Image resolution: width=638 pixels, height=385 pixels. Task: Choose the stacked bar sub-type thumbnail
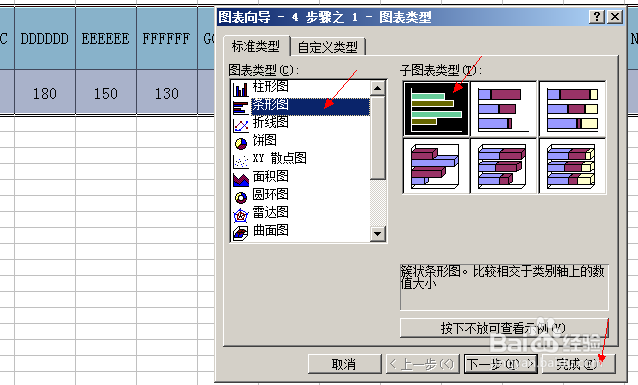503,109
